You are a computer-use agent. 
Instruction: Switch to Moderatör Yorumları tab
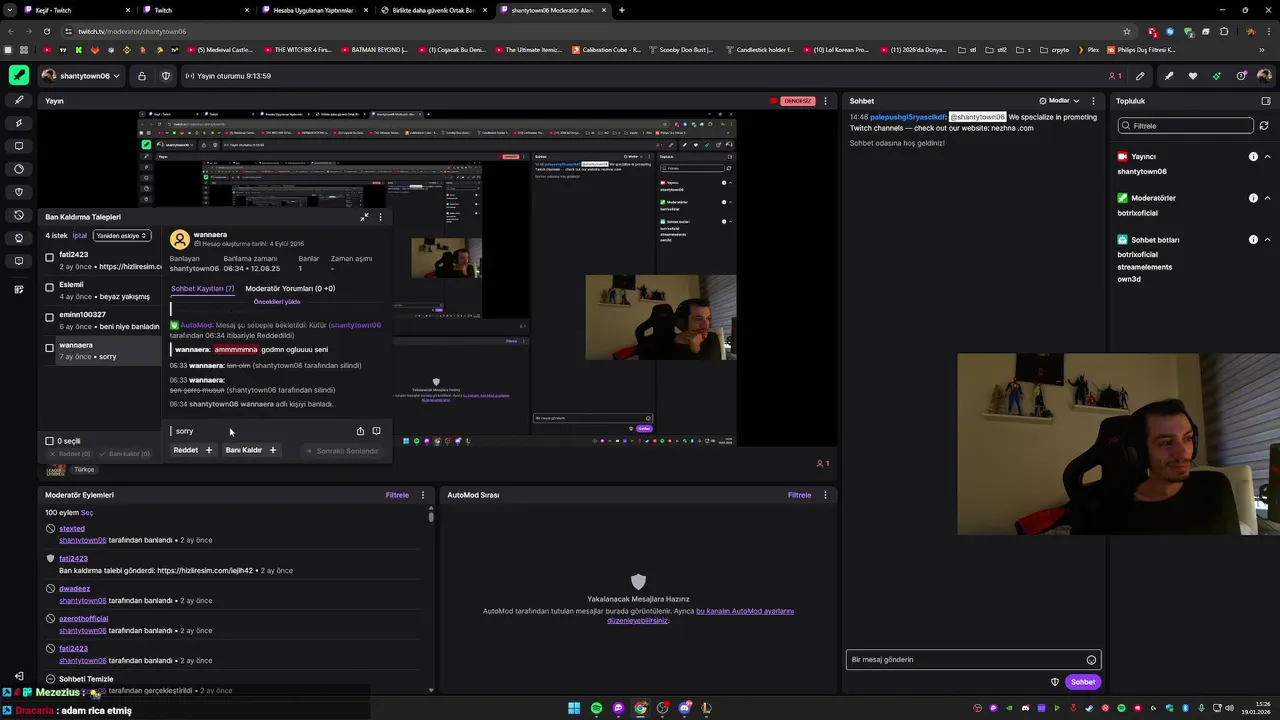click(x=290, y=289)
